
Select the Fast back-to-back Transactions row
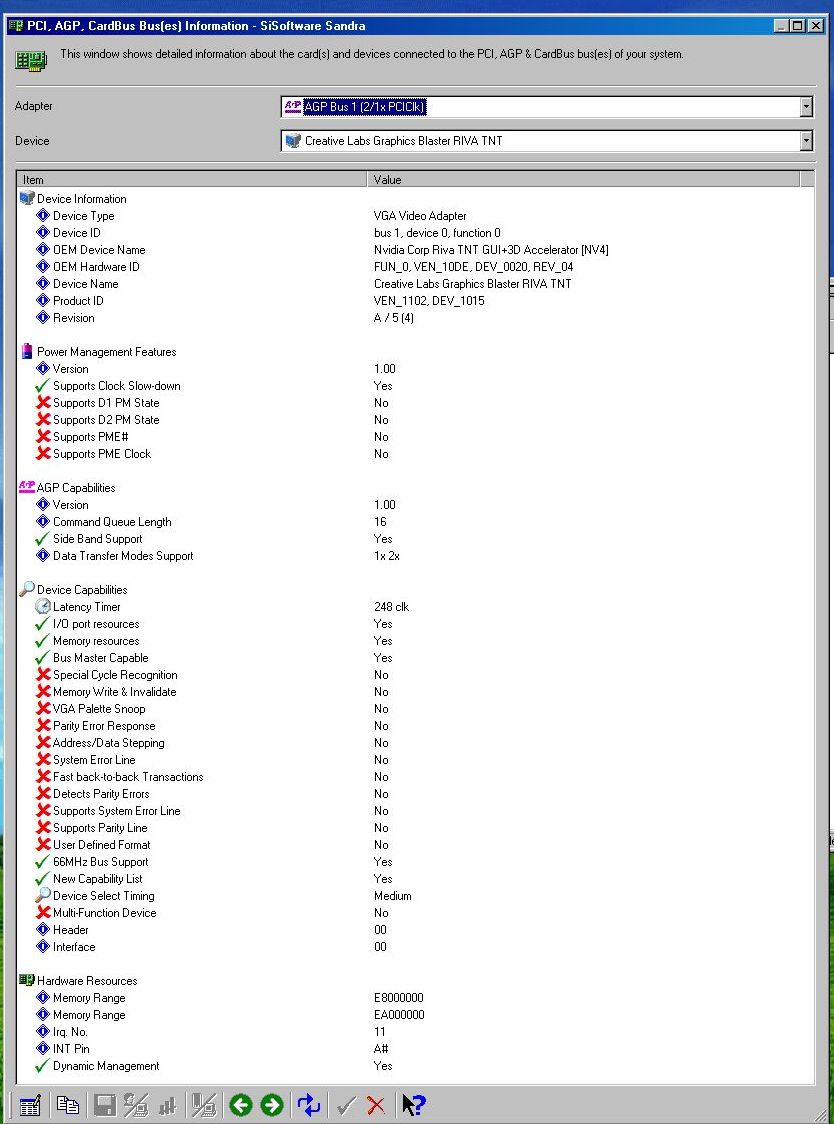[x=416, y=776]
